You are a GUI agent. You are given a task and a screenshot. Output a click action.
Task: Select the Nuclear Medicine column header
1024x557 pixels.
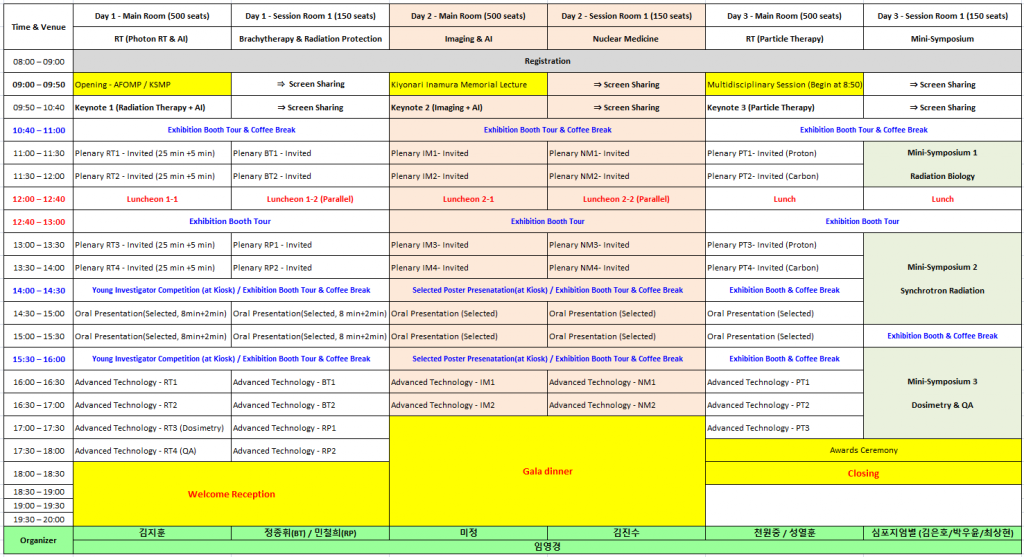pos(626,39)
